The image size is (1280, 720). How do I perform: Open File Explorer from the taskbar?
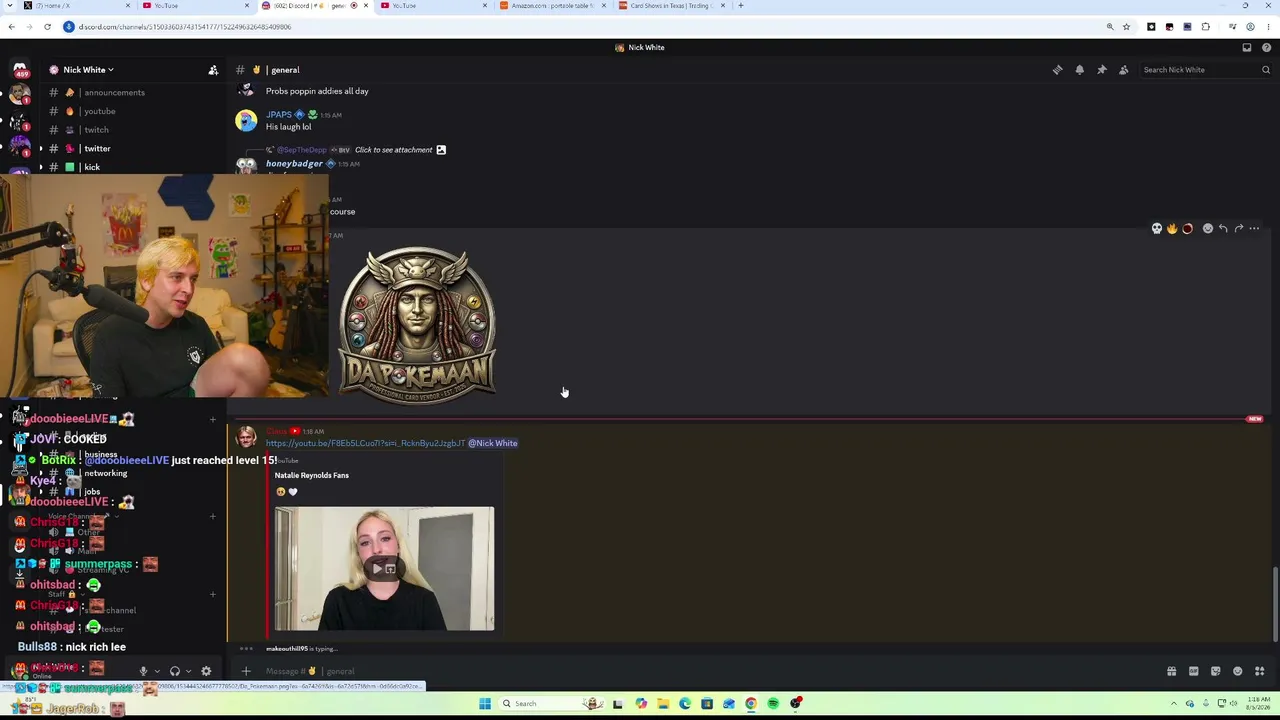point(662,704)
